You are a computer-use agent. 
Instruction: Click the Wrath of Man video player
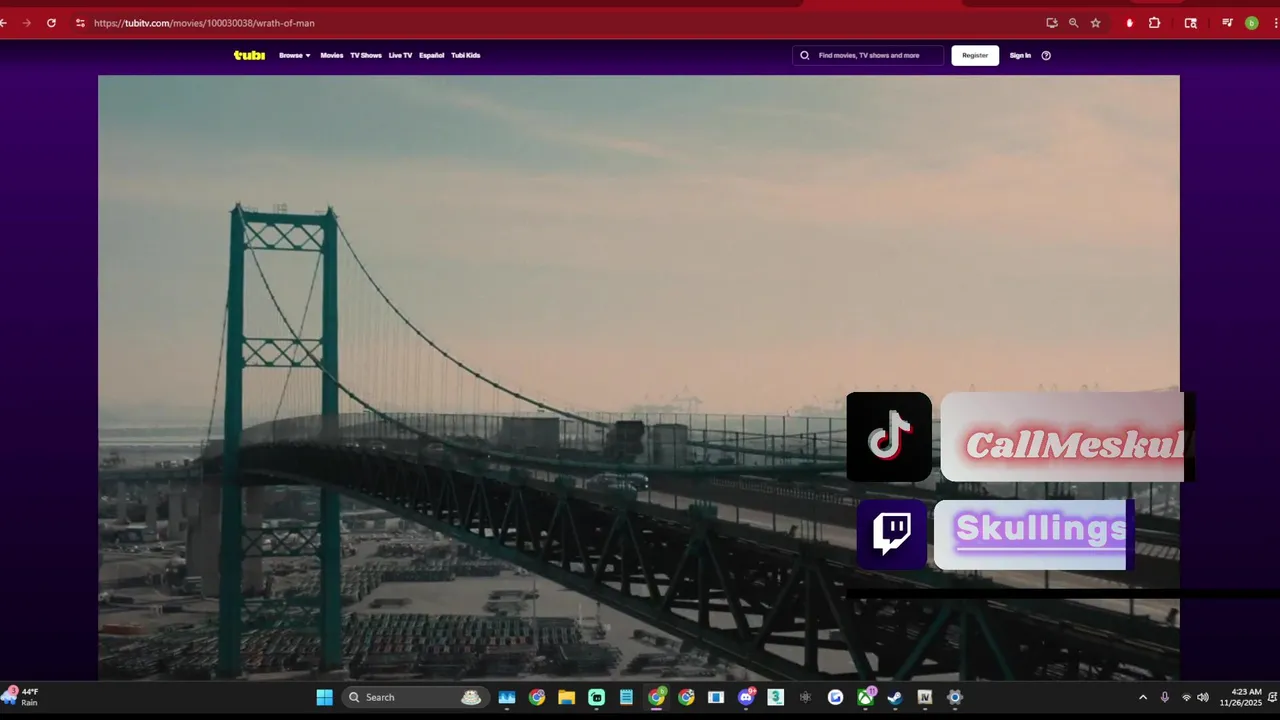point(639,378)
